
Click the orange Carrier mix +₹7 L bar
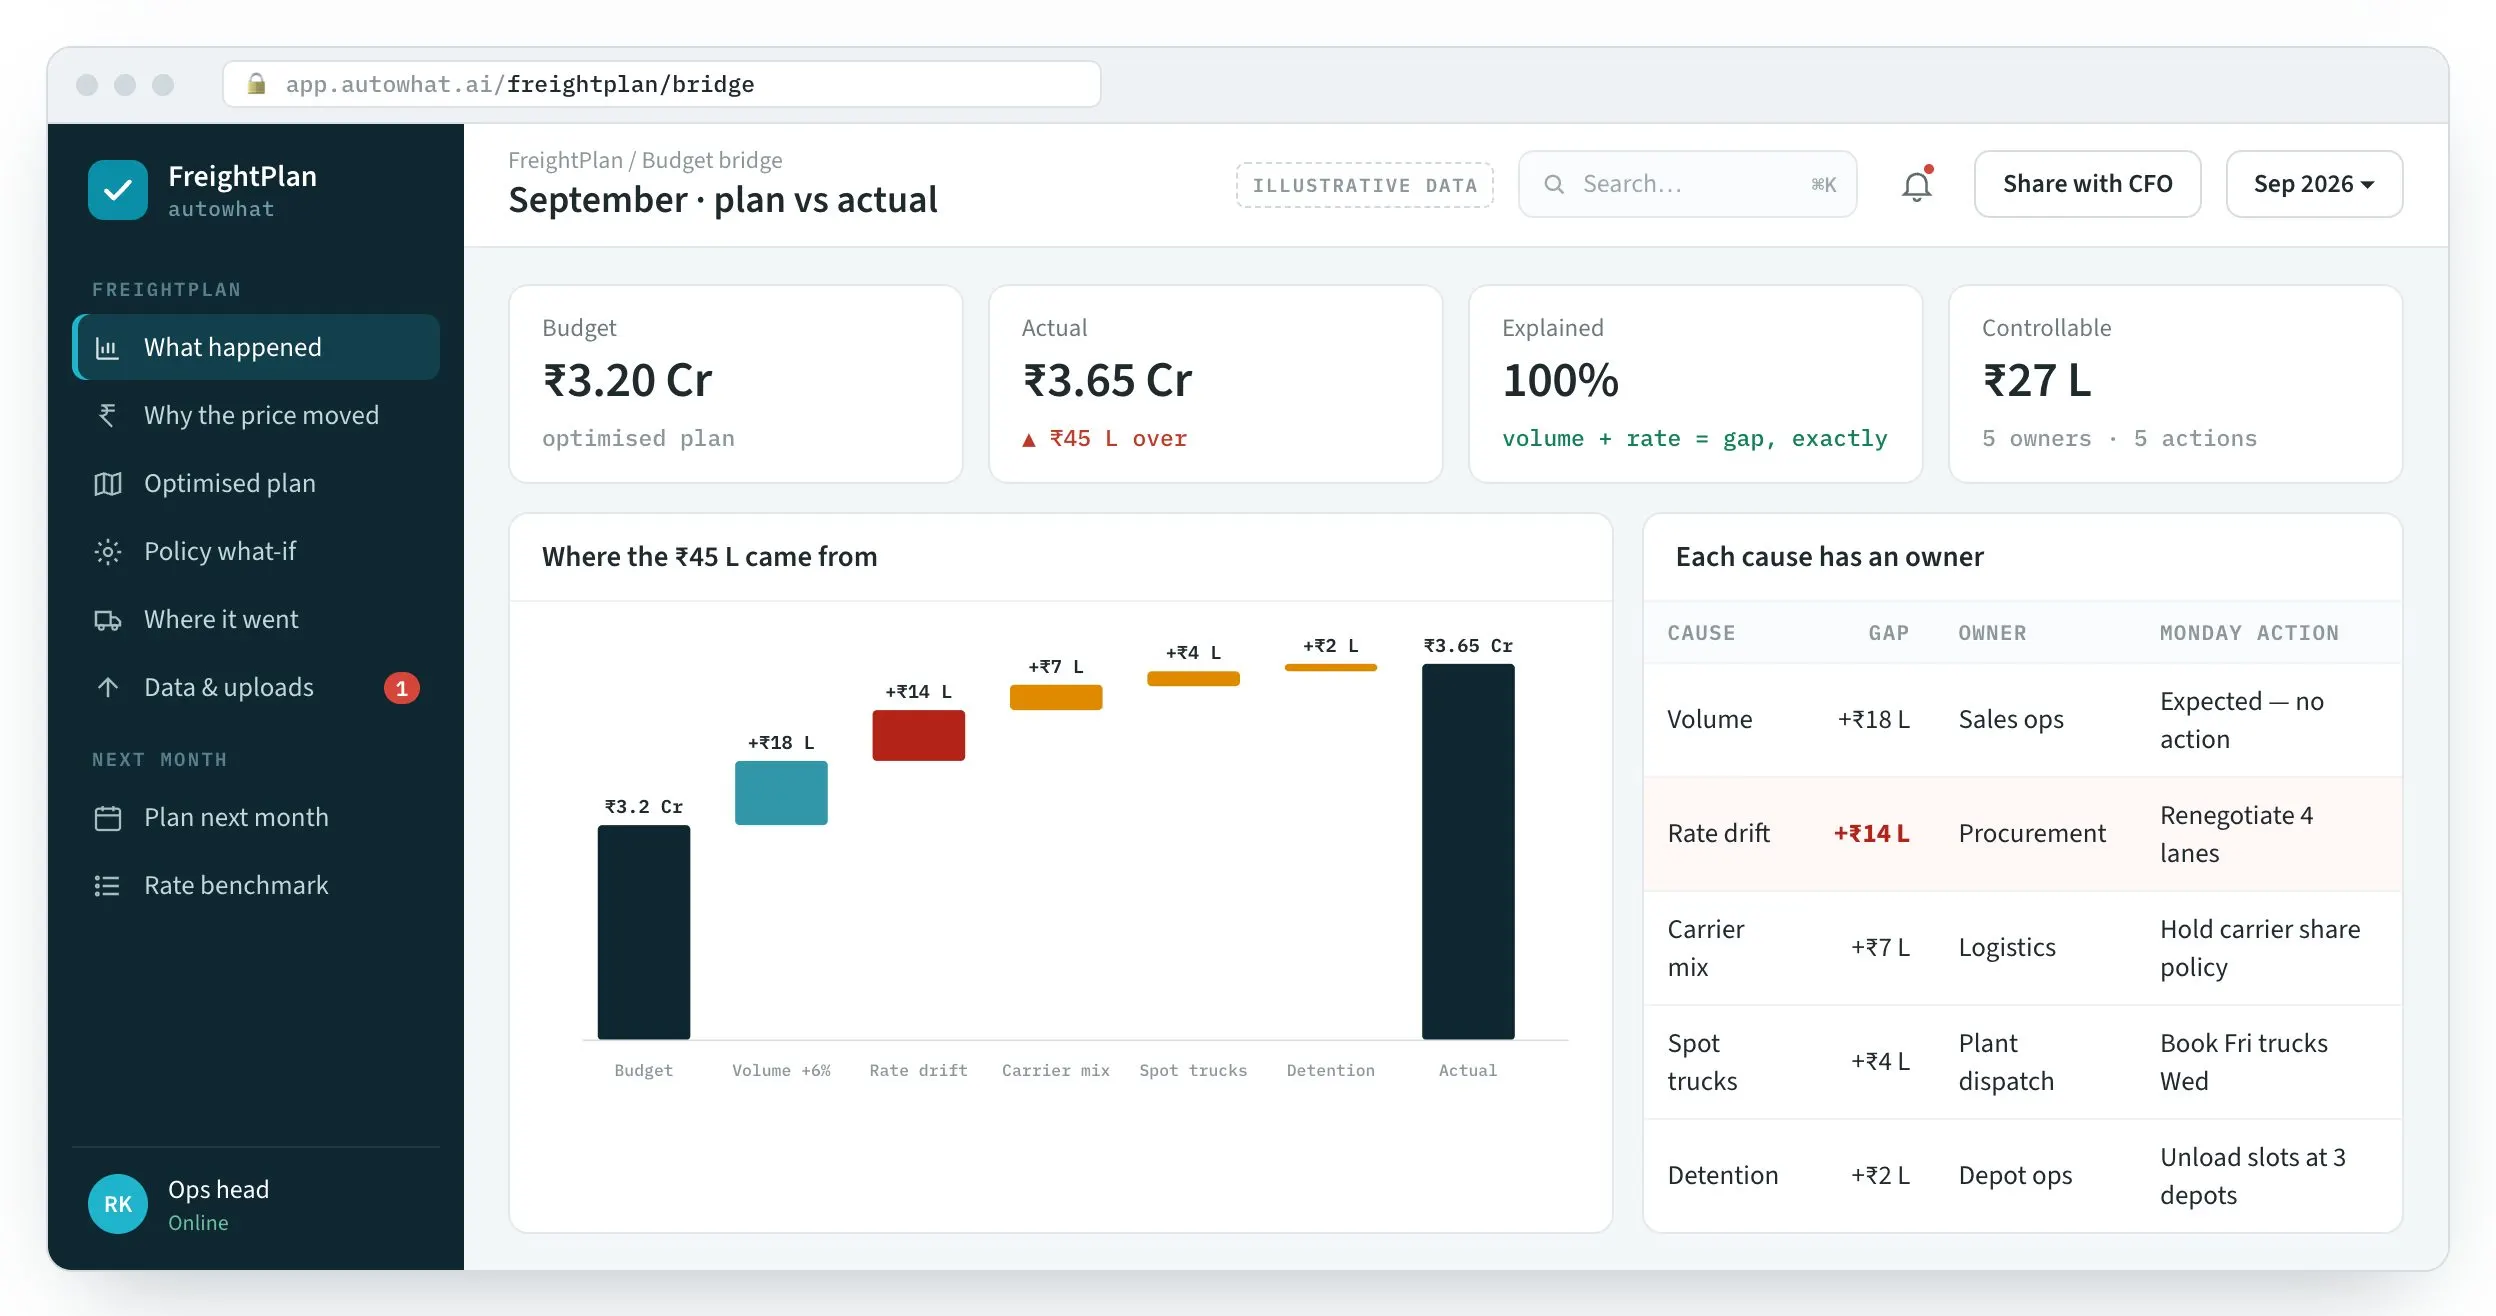coord(1056,697)
